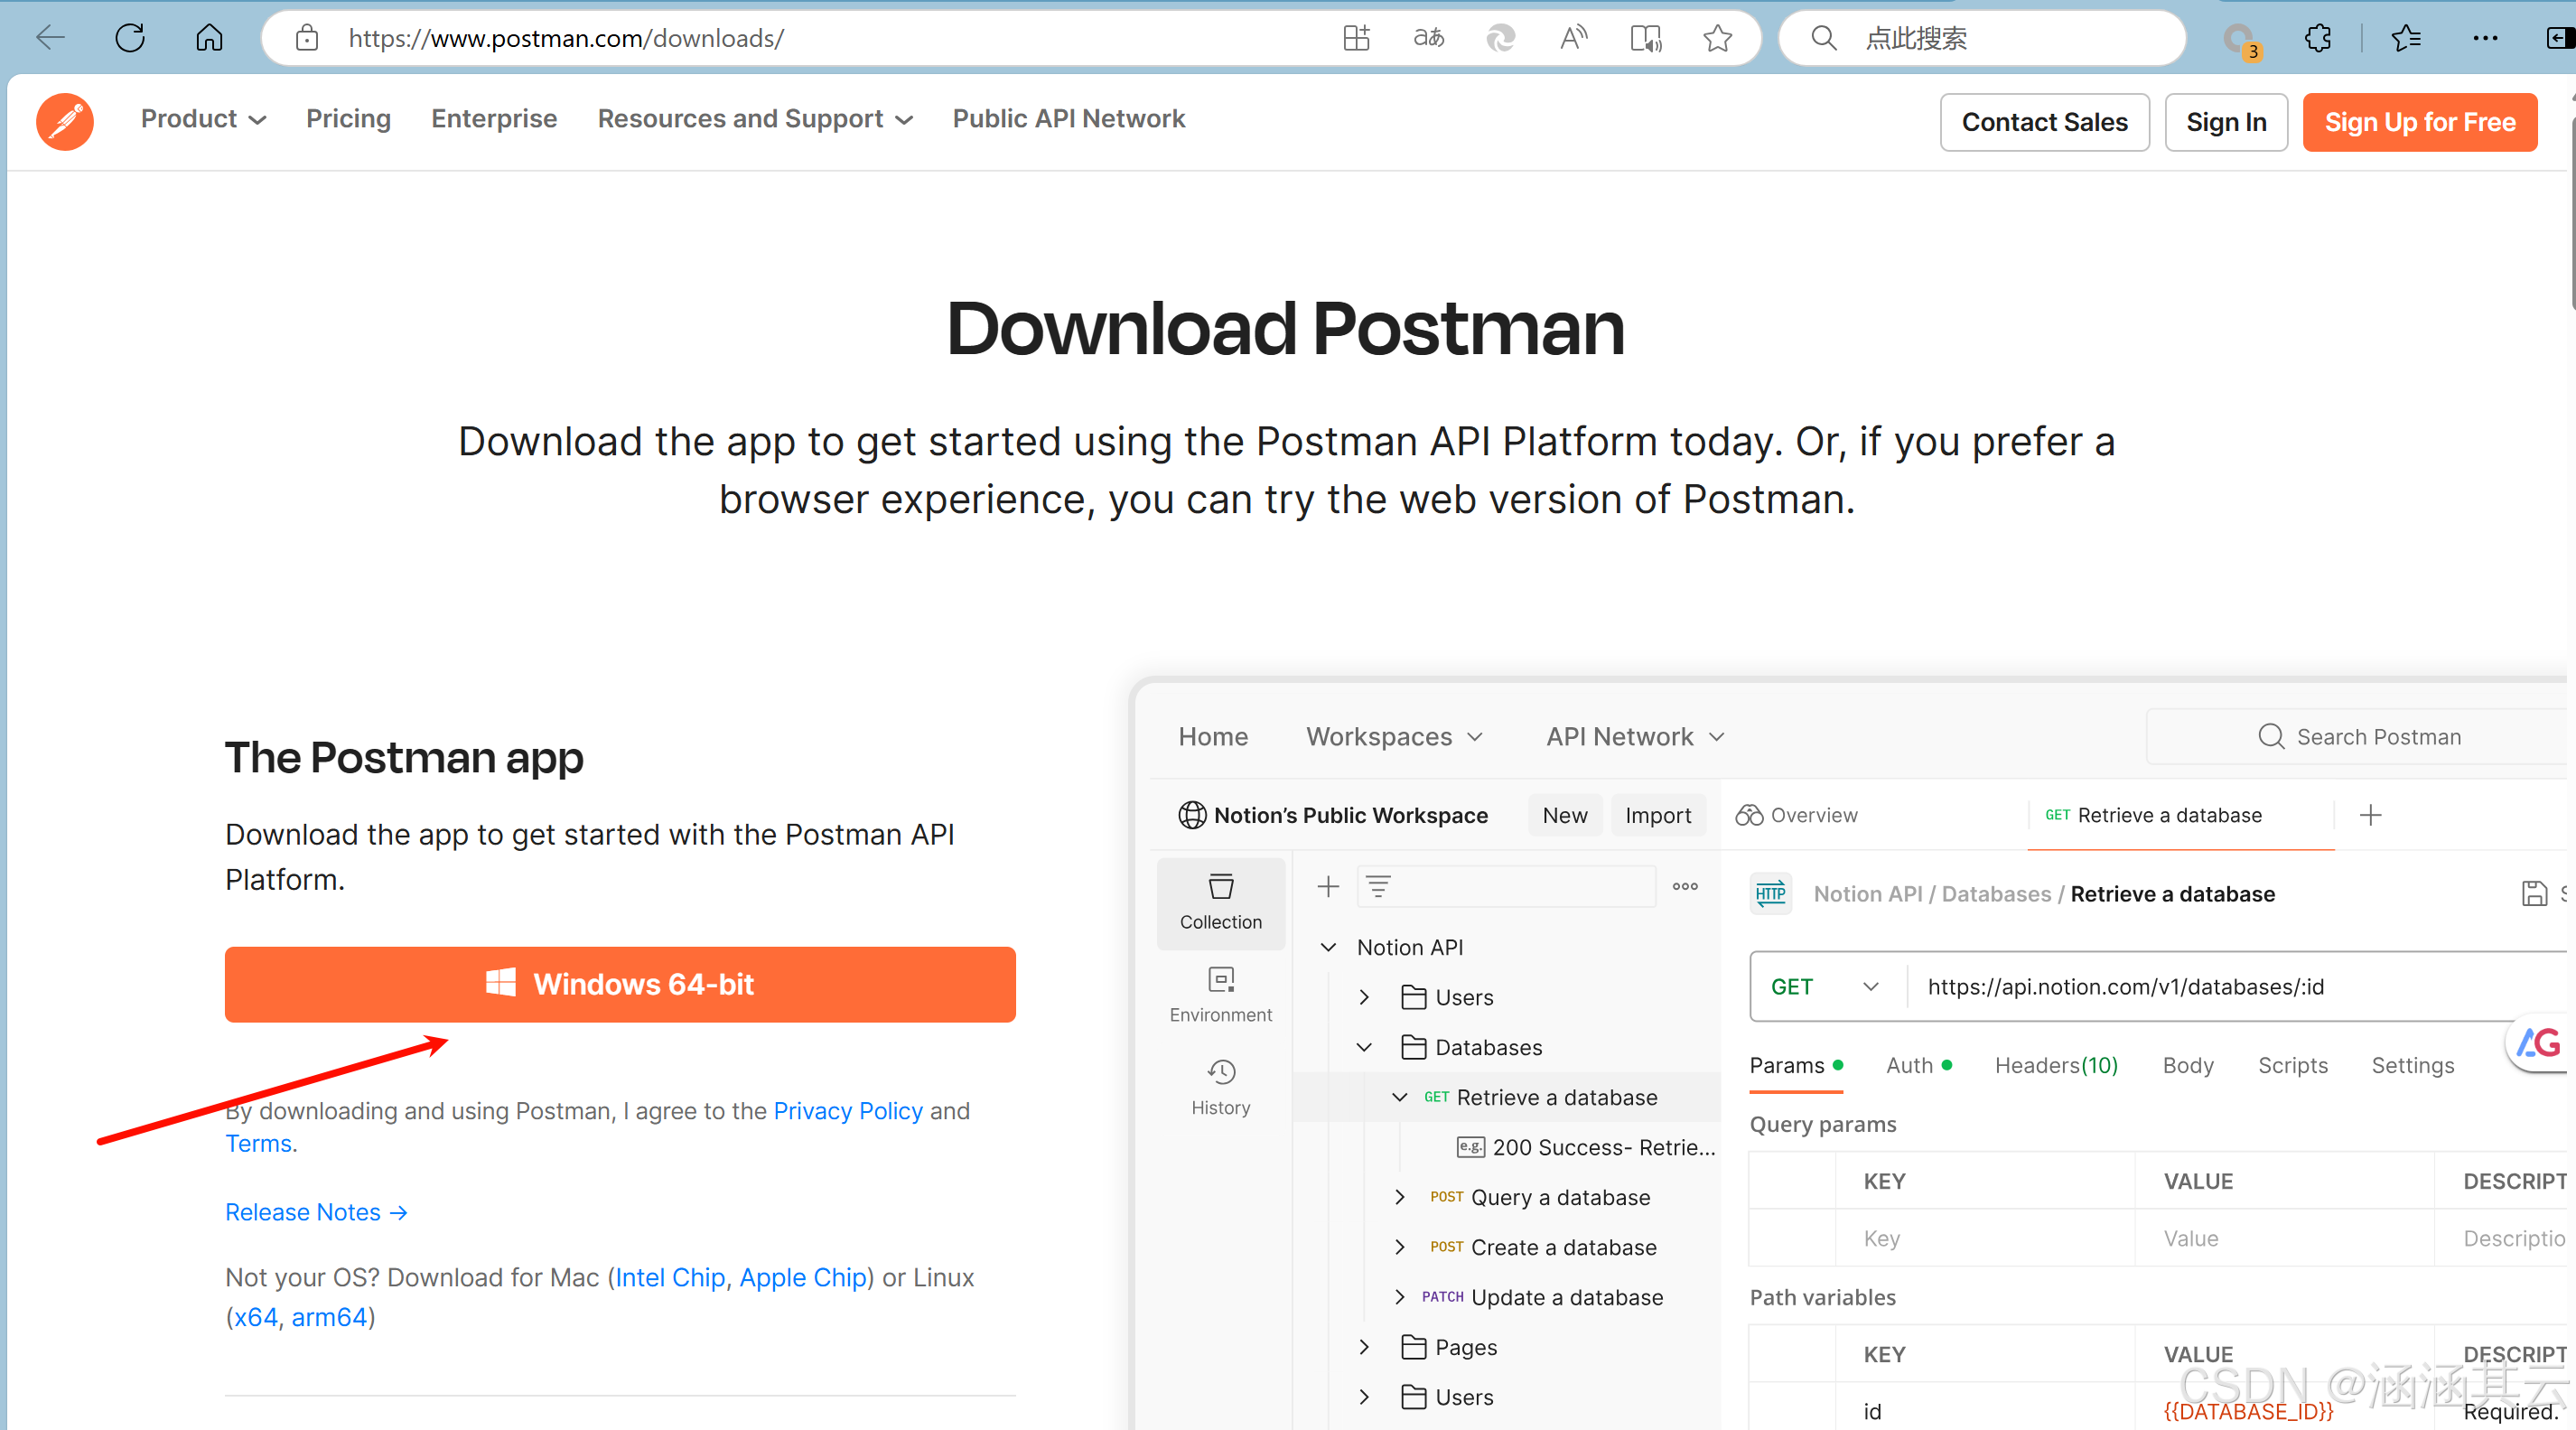Click the Windows 64-bit download button
The height and width of the screenshot is (1430, 2576).
pyautogui.click(x=620, y=984)
